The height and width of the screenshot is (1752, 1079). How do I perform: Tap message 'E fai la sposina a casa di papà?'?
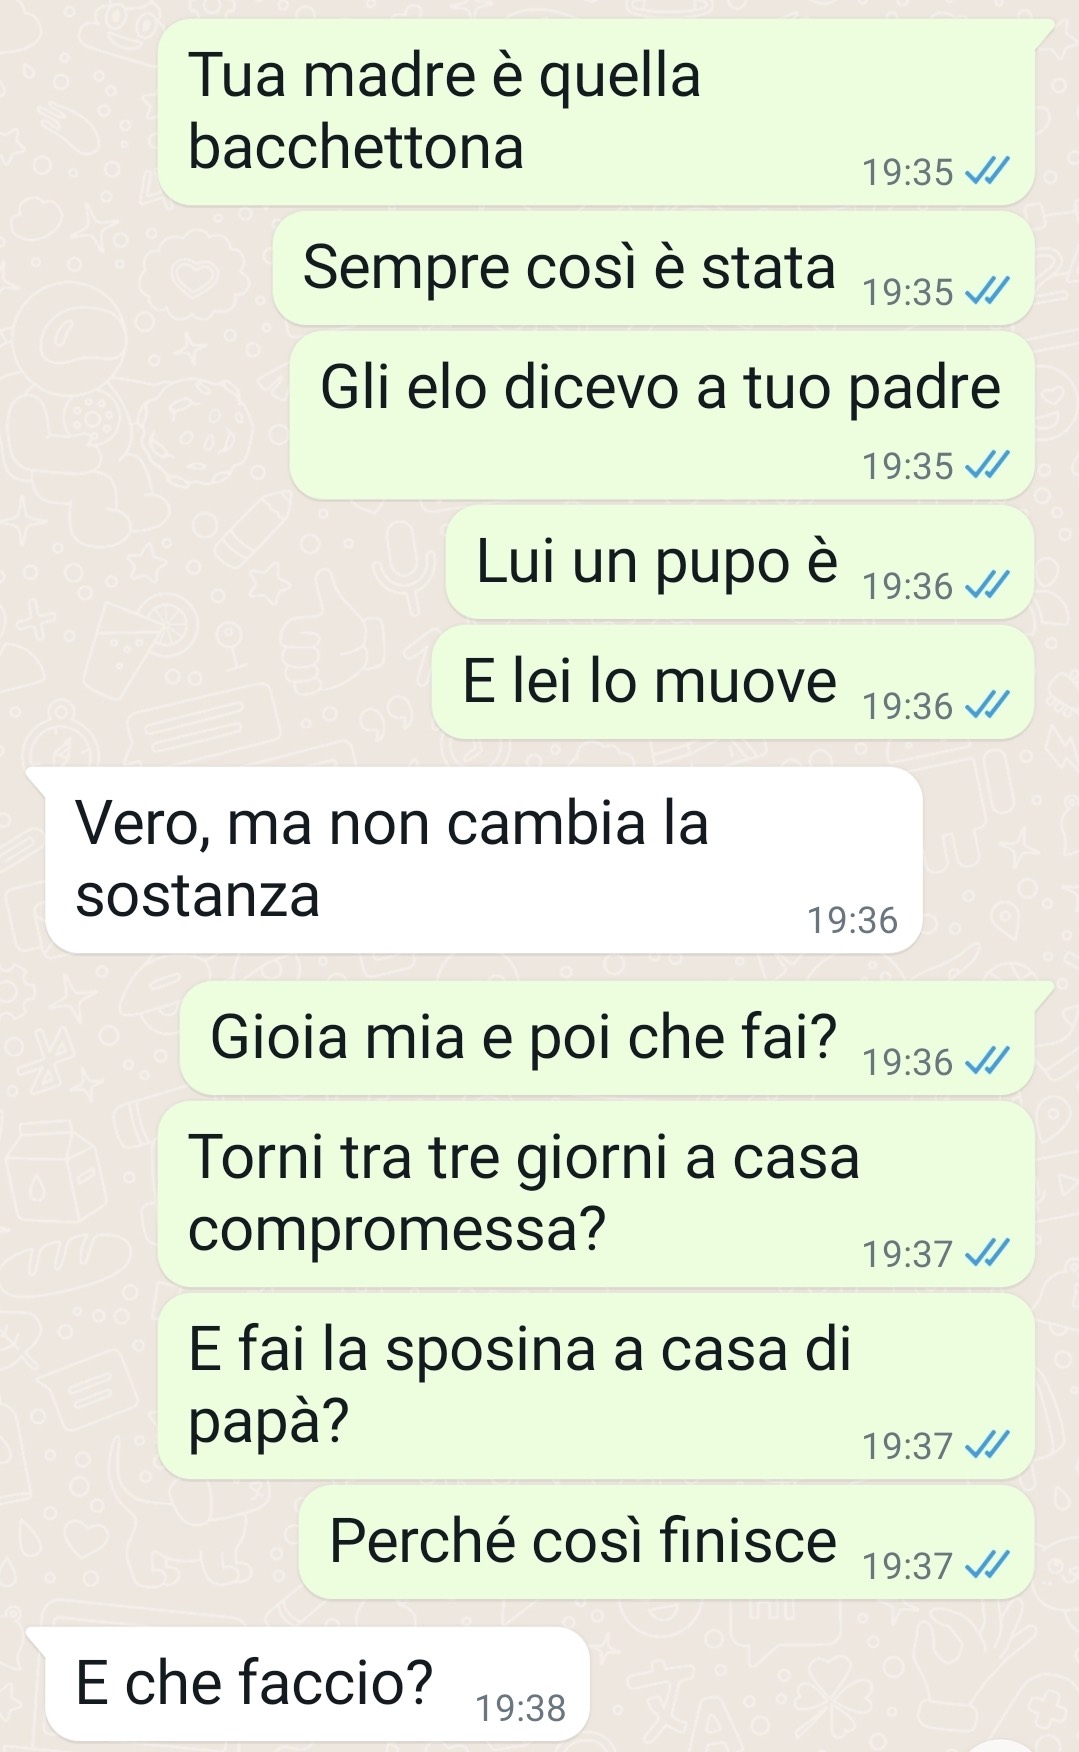pyautogui.click(x=596, y=1386)
